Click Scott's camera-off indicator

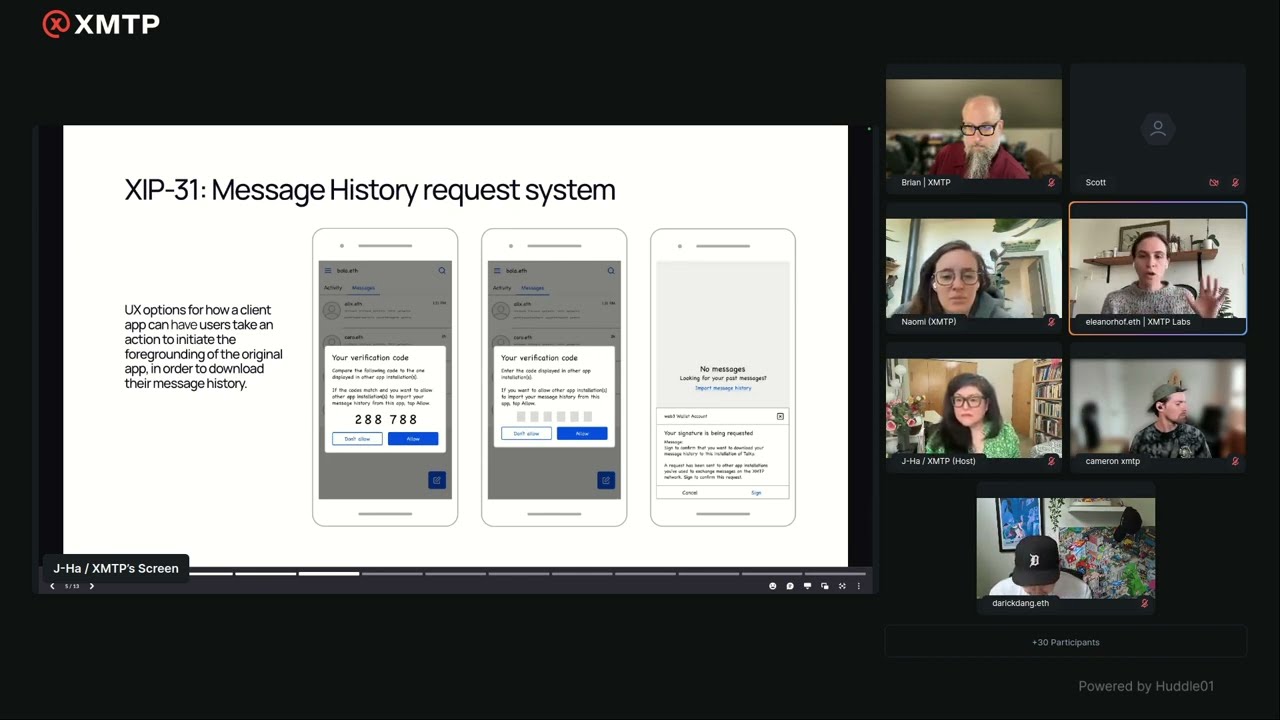tap(1214, 183)
